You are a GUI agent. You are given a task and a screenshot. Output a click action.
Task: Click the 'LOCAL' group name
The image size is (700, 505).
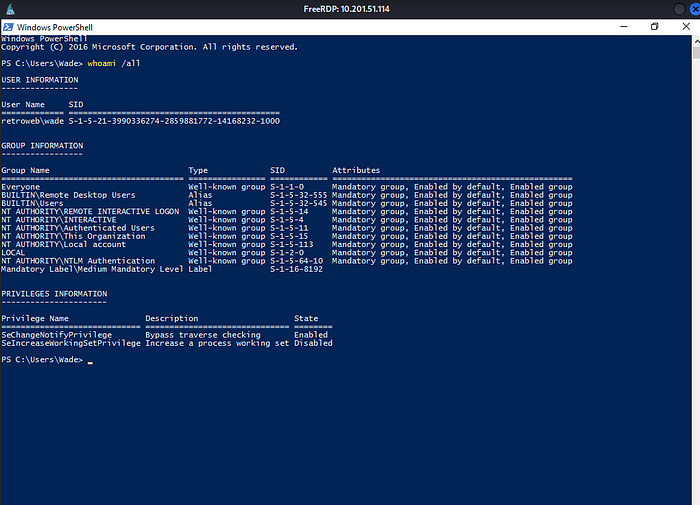click(x=13, y=253)
